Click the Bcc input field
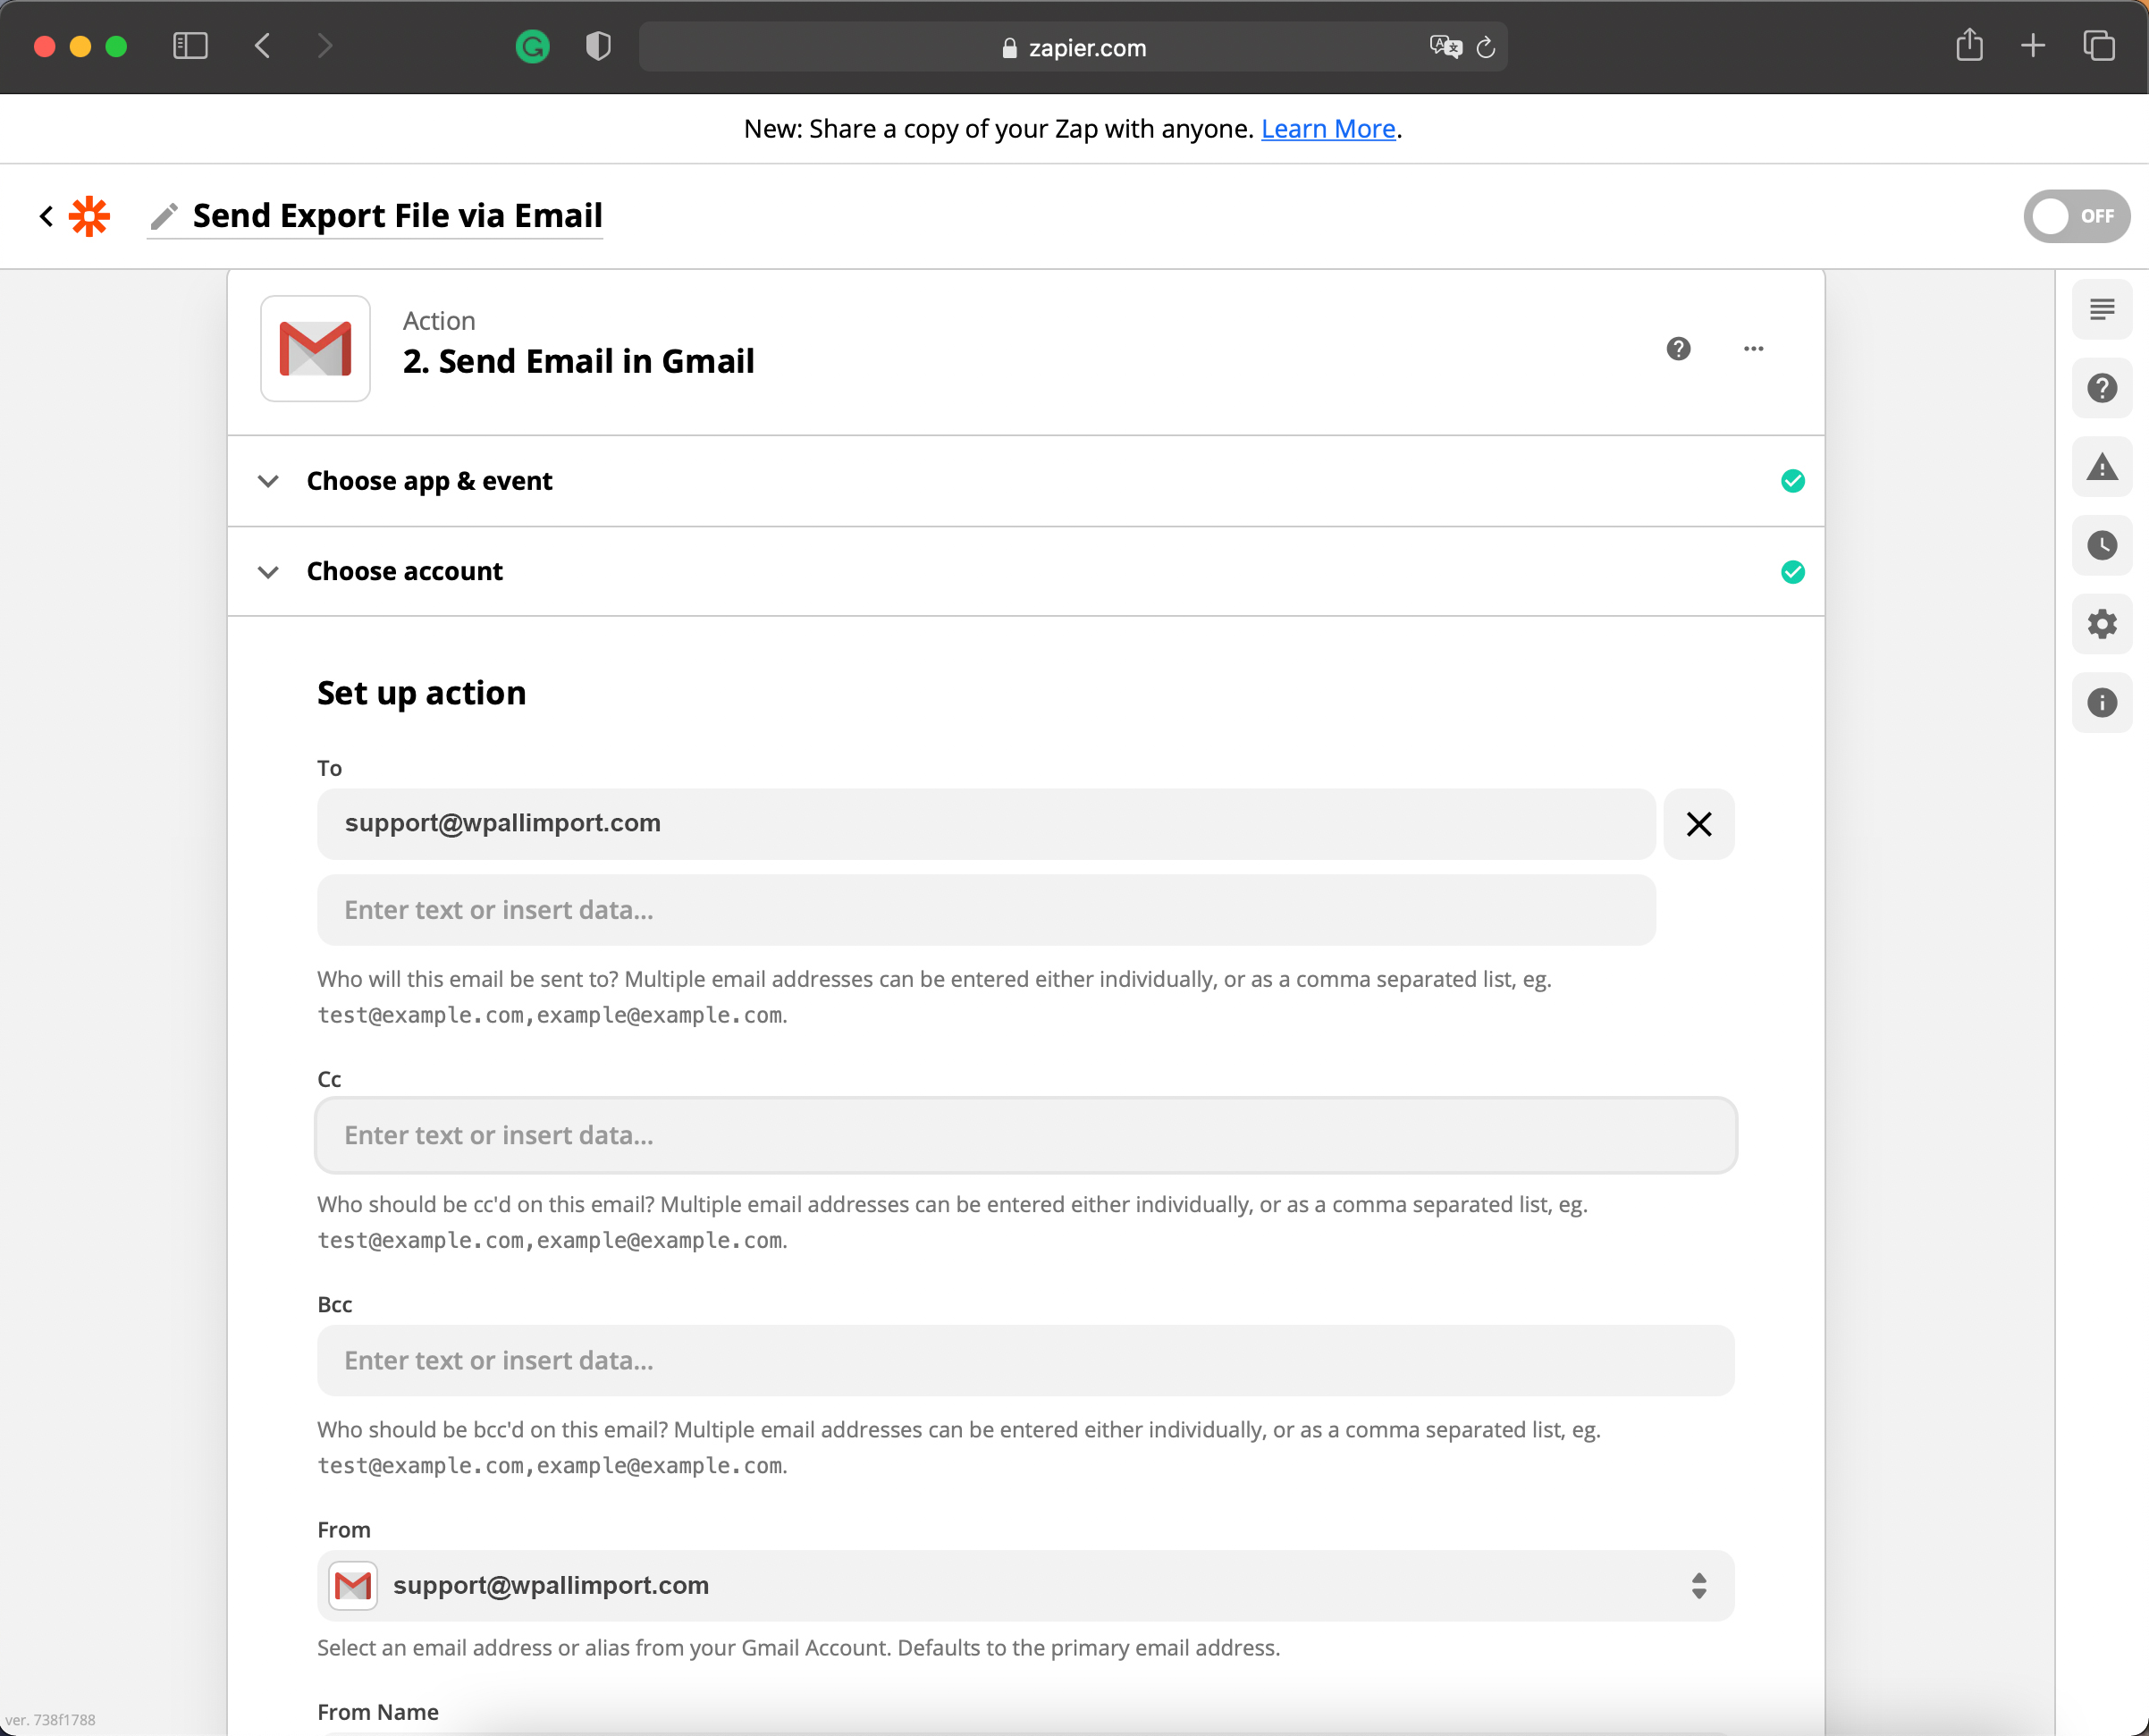The image size is (2149, 1736). click(x=1025, y=1361)
